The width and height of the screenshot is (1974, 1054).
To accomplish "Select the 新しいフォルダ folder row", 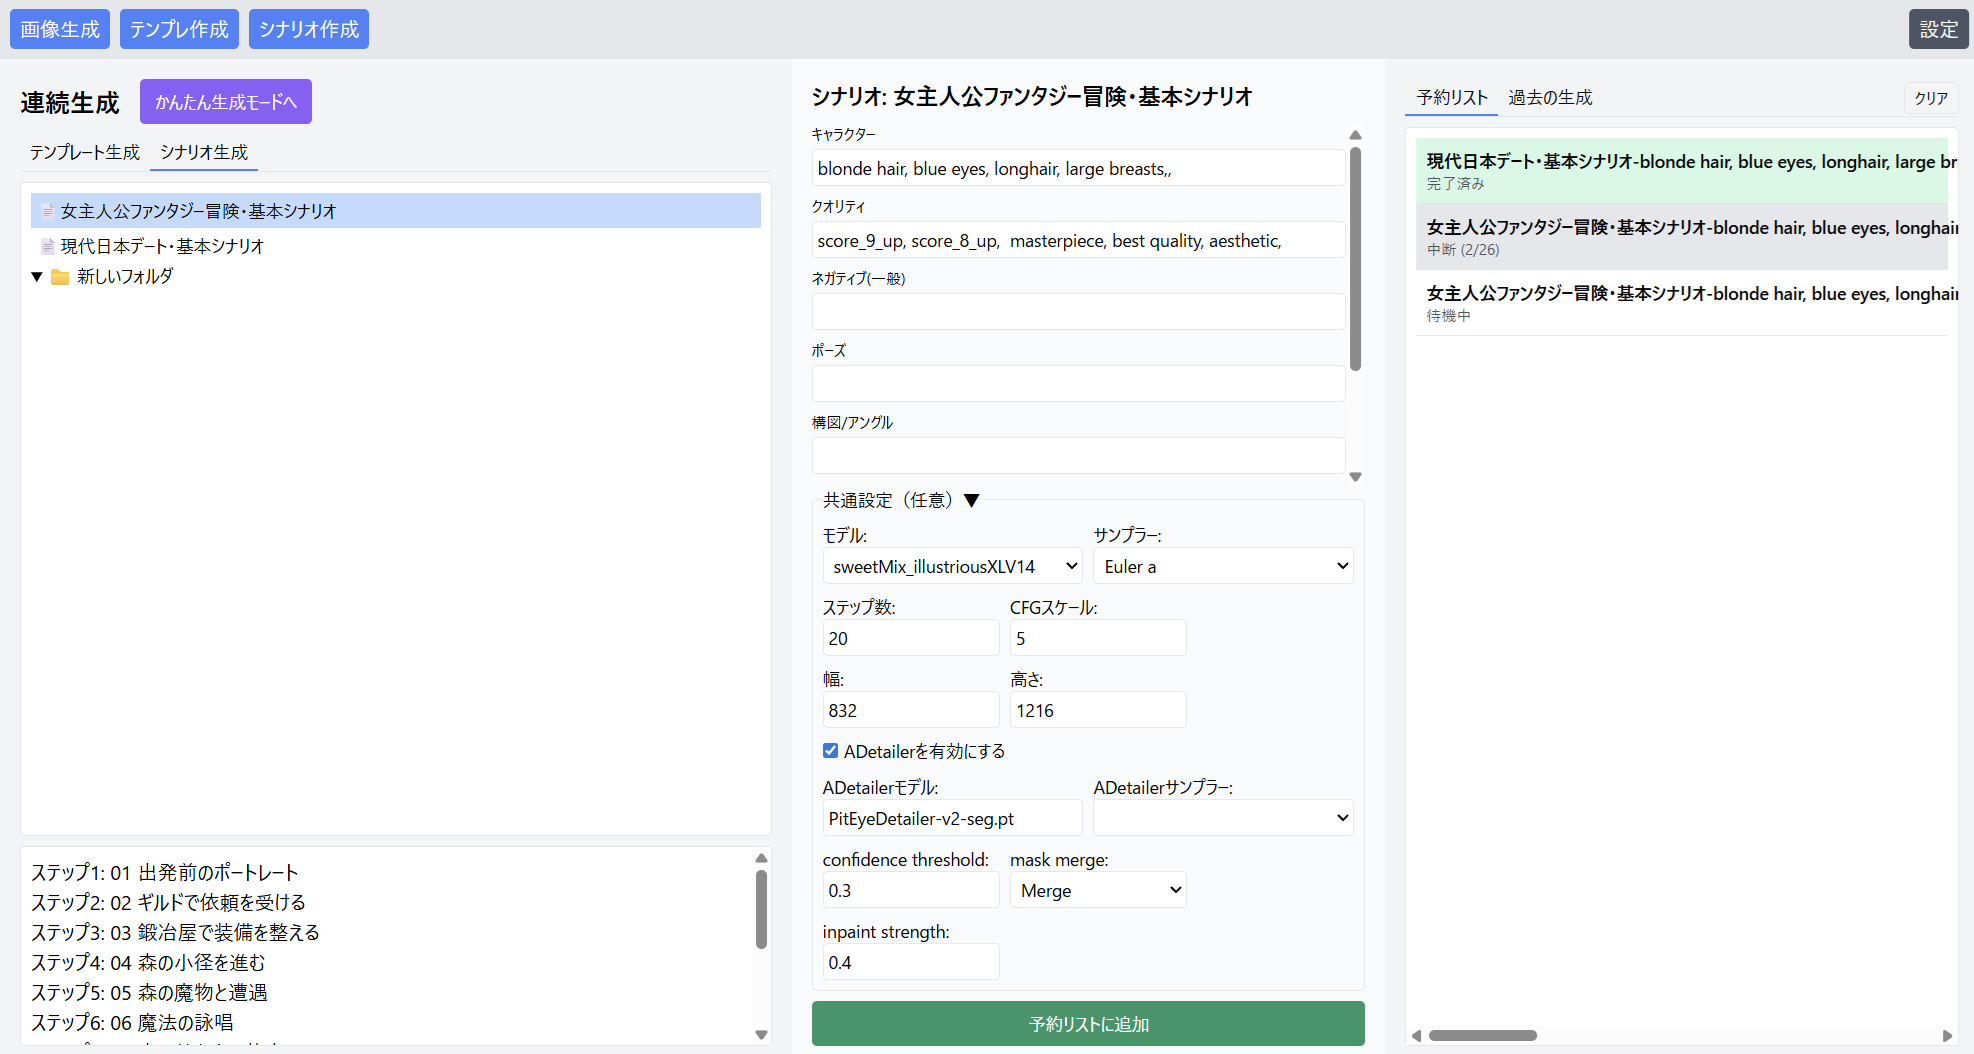I will coord(396,277).
